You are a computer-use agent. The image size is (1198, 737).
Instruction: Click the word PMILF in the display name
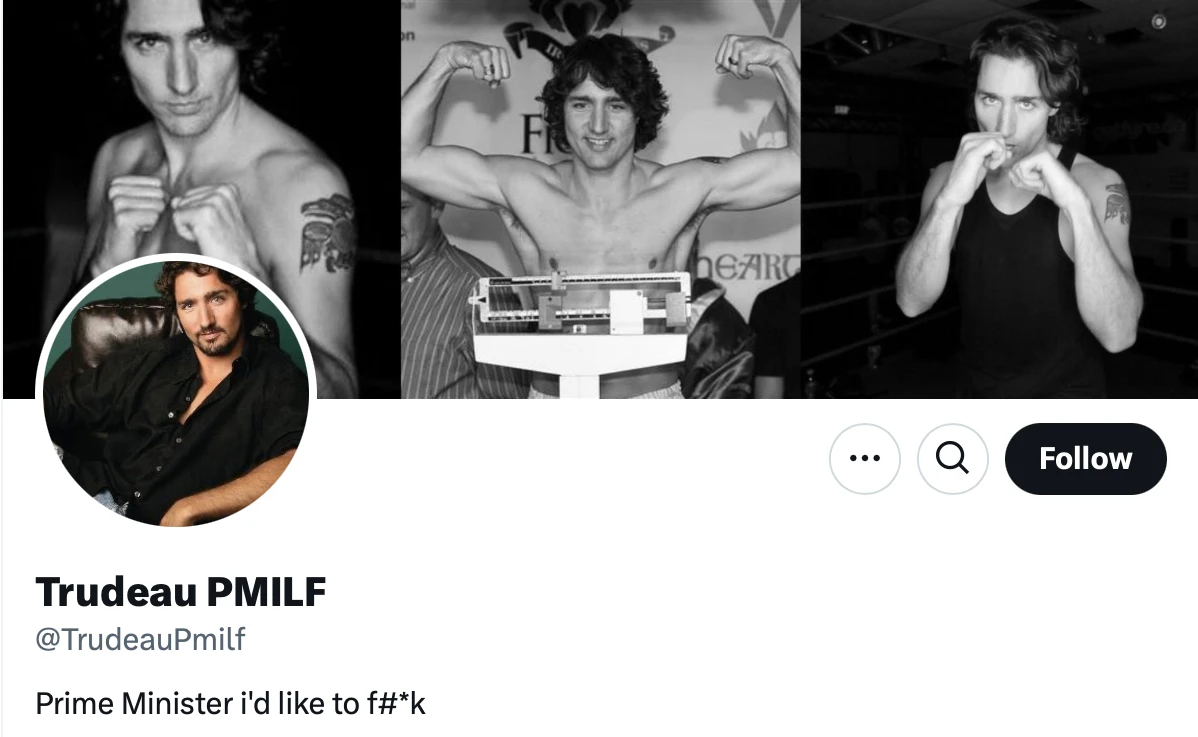coord(266,593)
